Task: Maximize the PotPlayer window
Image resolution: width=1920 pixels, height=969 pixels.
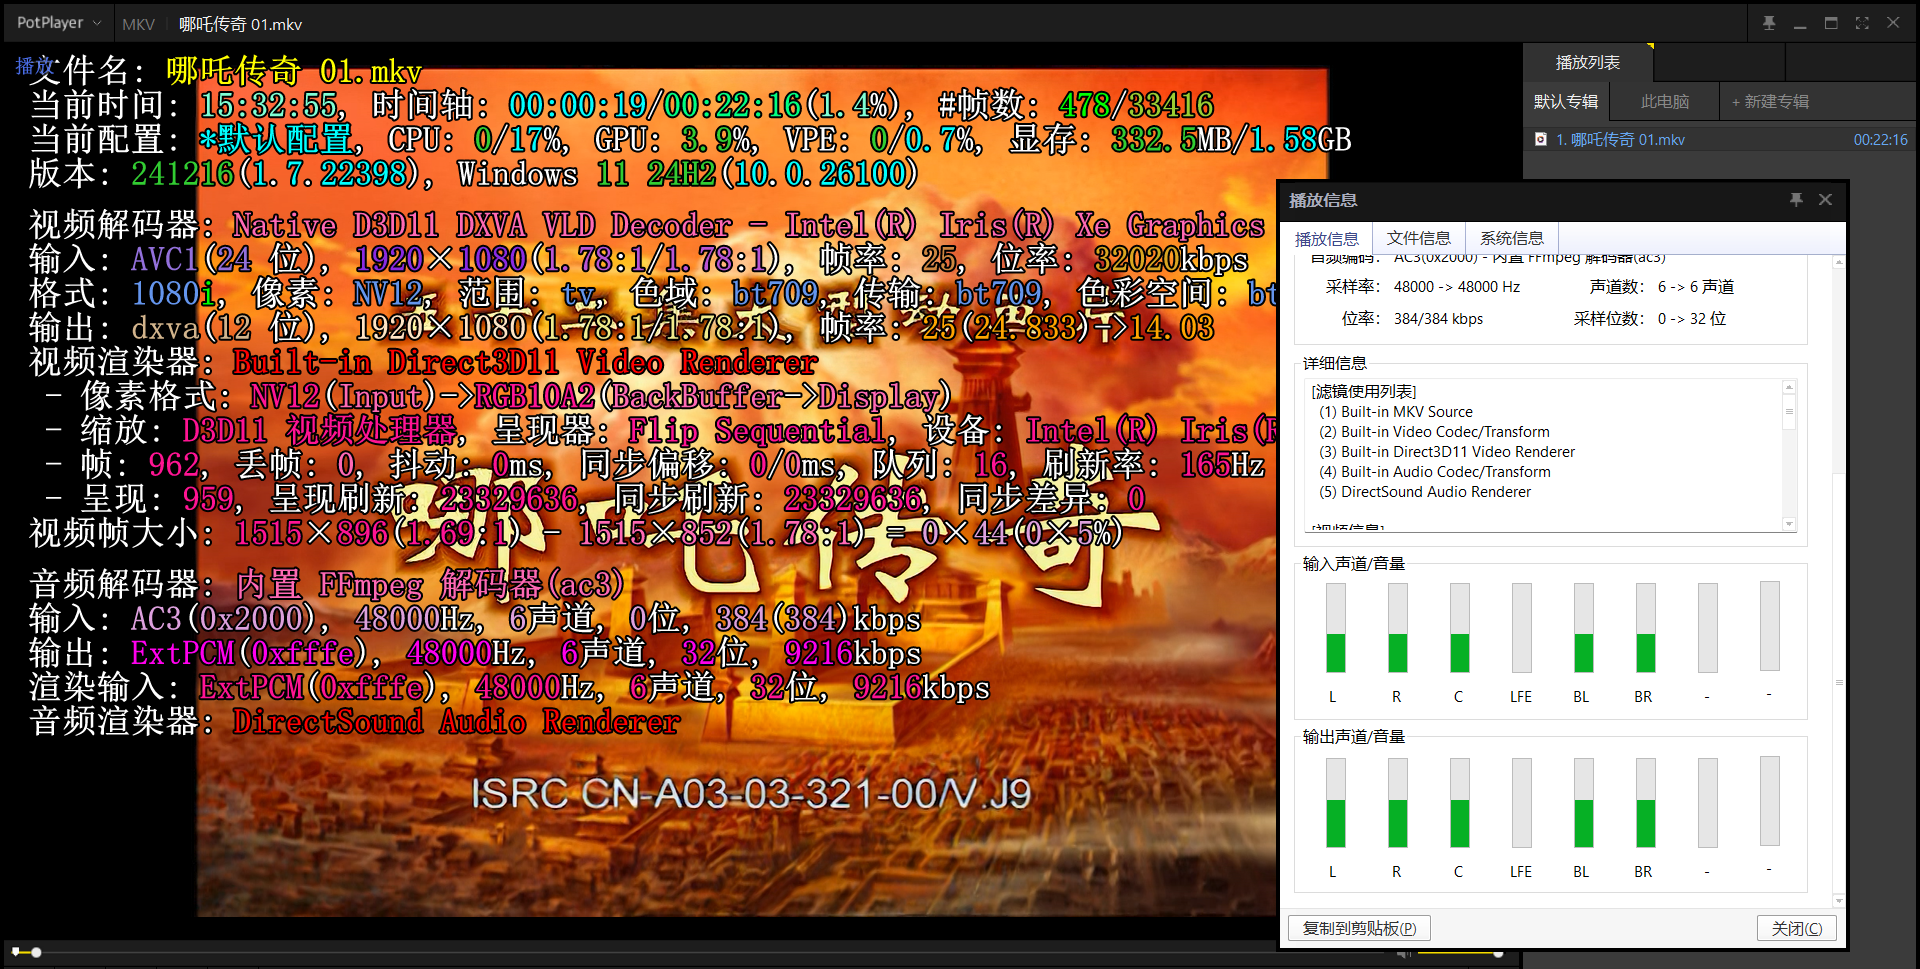Action: click(1831, 23)
